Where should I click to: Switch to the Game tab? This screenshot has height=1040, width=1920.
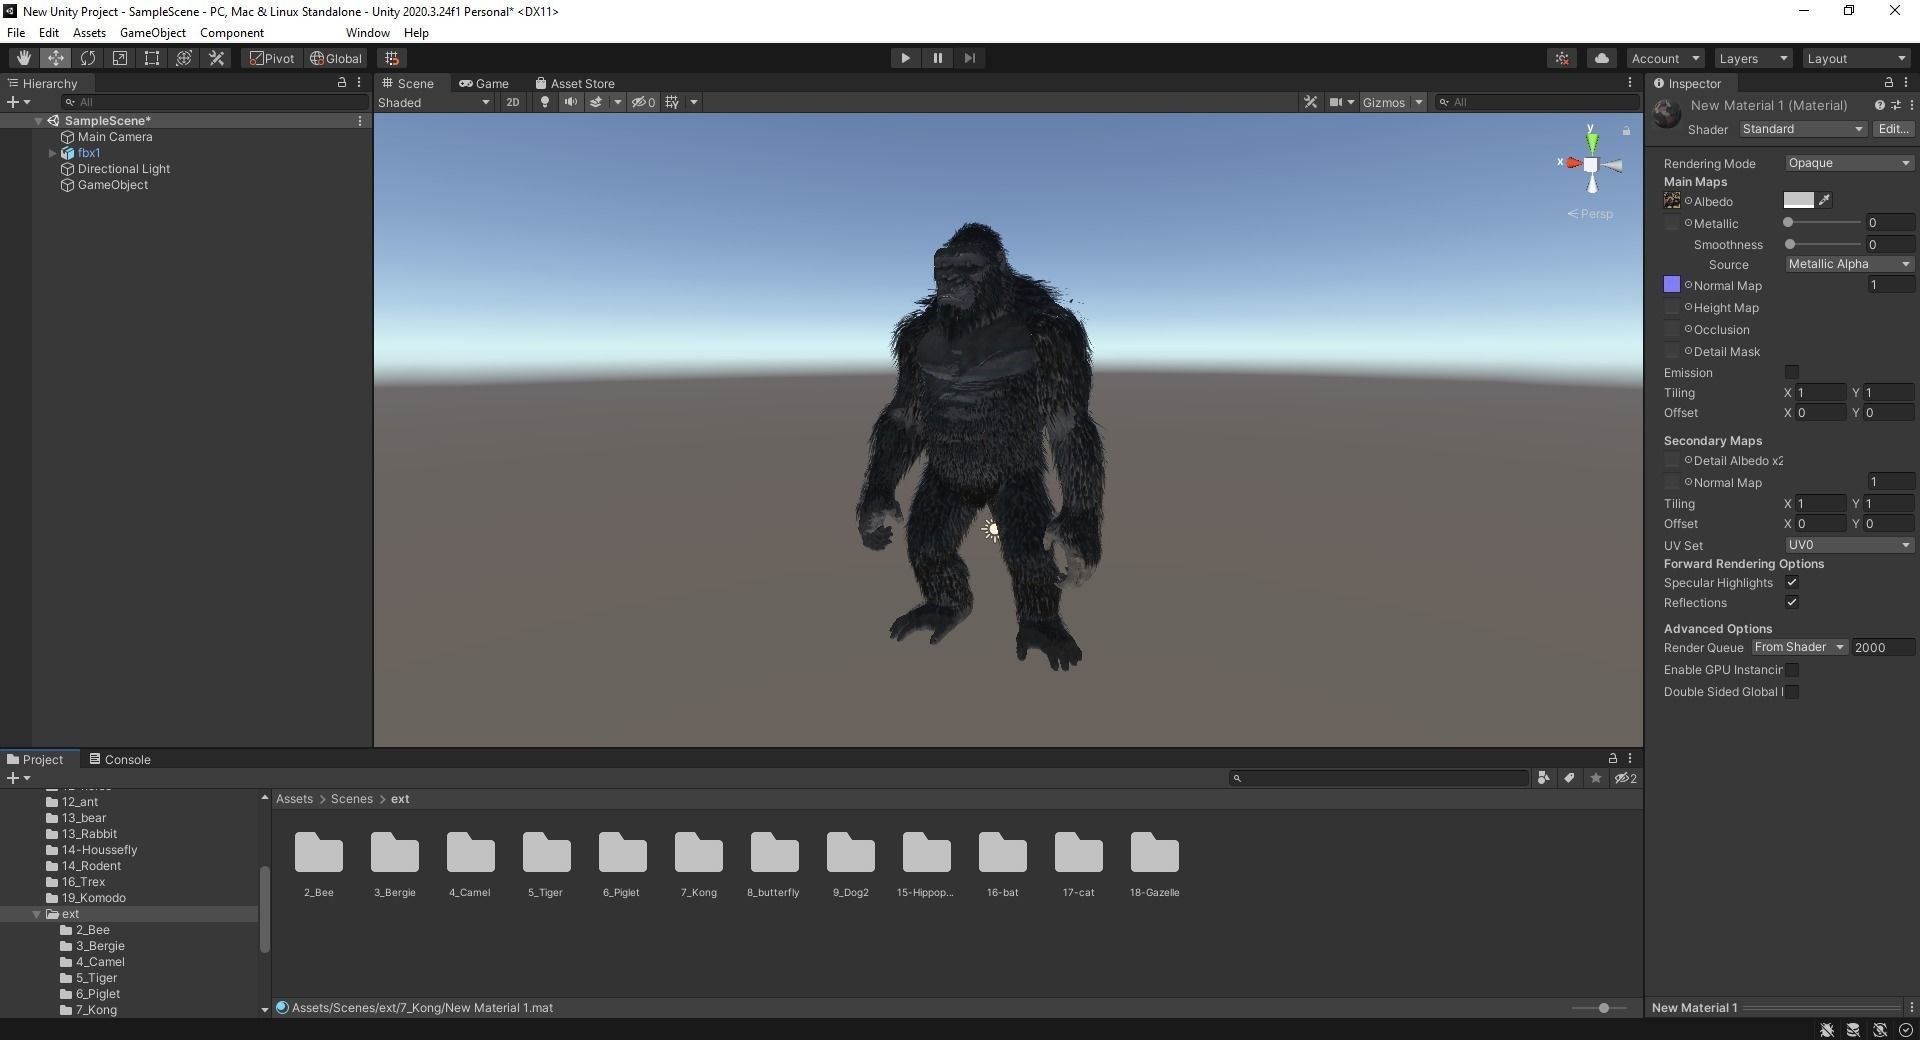coord(484,83)
